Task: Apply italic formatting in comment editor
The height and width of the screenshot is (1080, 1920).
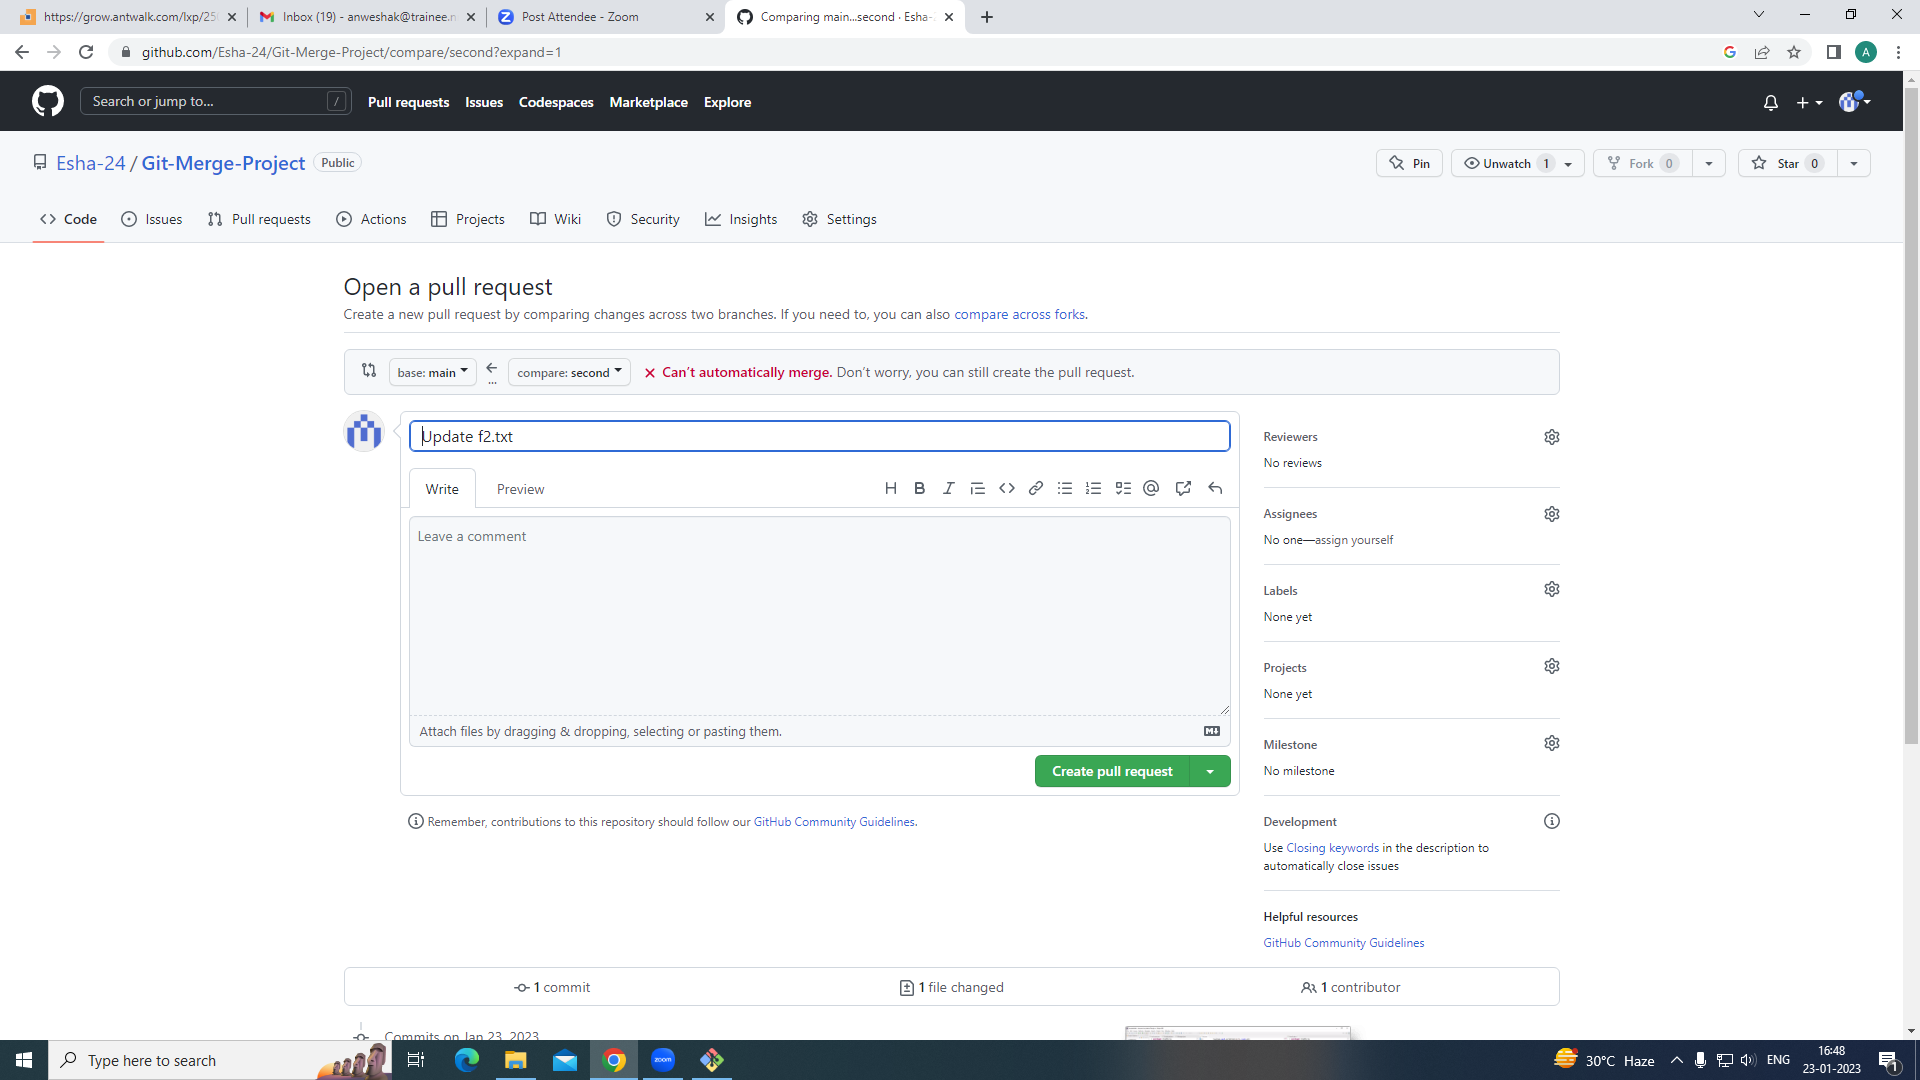Action: [x=948, y=488]
